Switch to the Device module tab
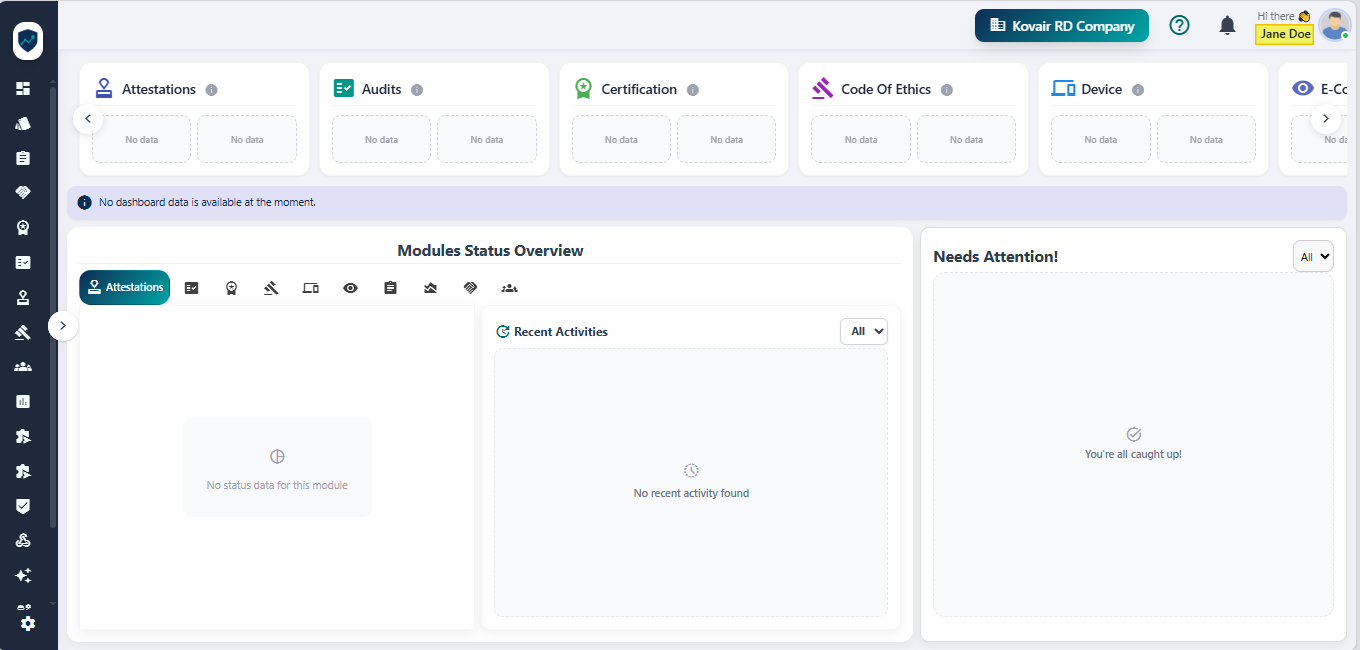The height and width of the screenshot is (650, 1360). [310, 287]
